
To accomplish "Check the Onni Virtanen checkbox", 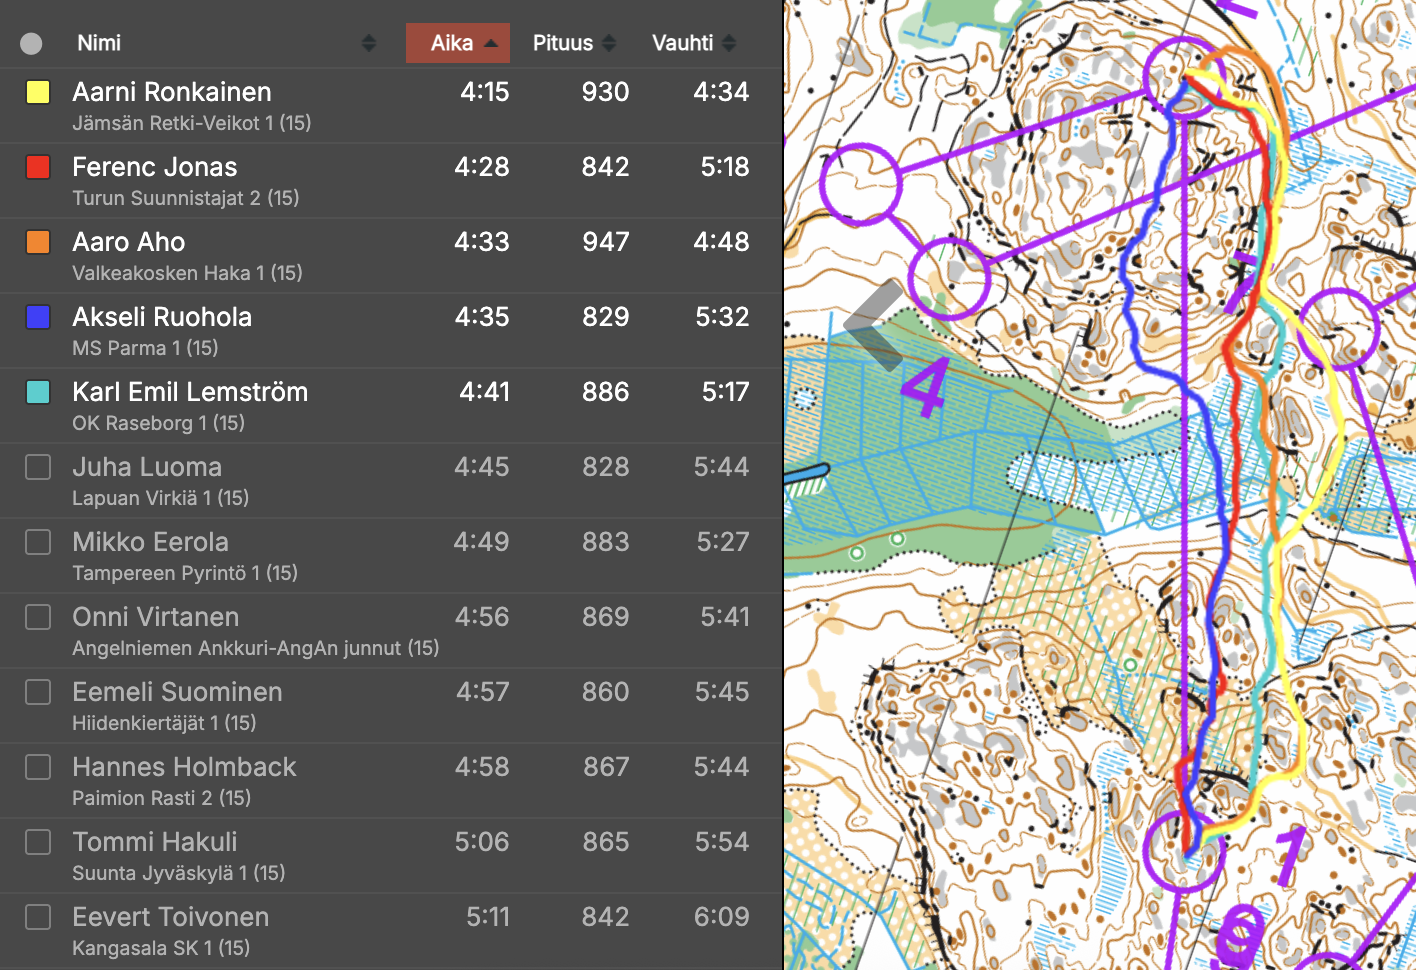I will [x=38, y=617].
